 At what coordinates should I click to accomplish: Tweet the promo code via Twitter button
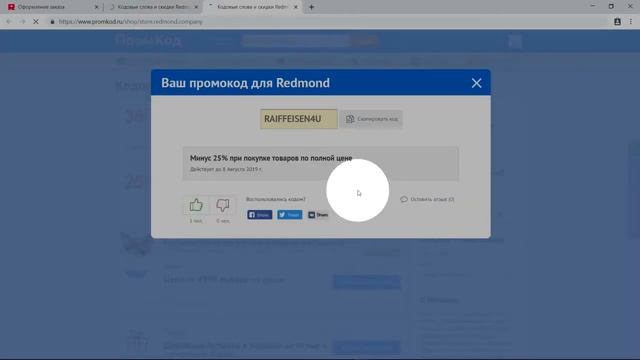pyautogui.click(x=290, y=215)
